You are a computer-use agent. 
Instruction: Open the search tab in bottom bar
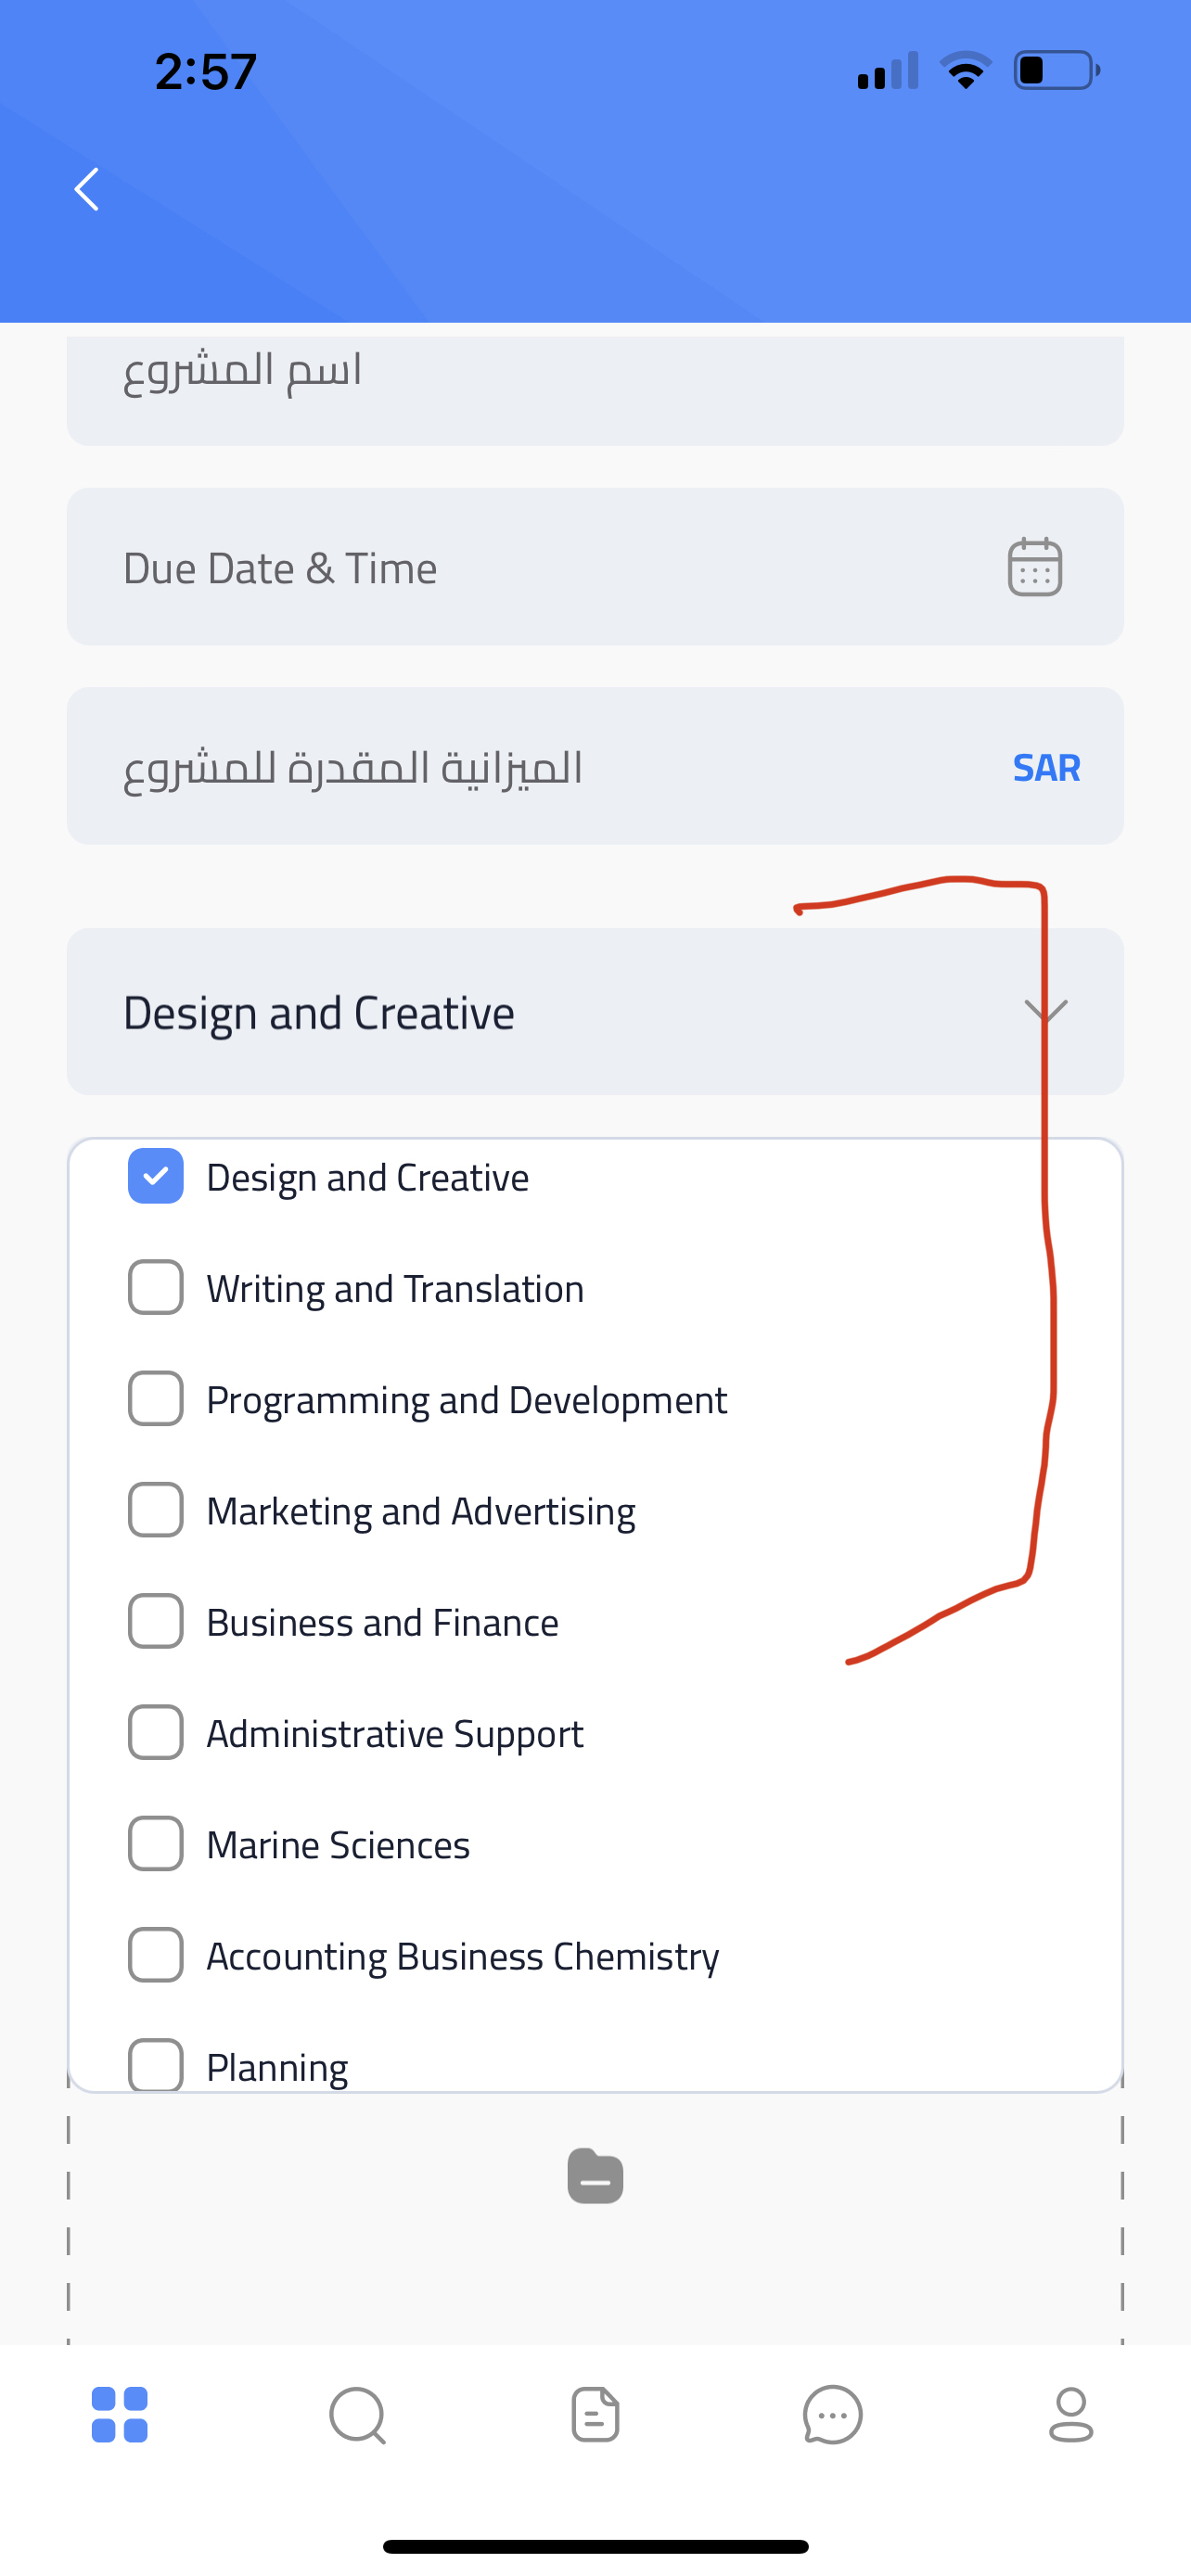coord(357,2415)
